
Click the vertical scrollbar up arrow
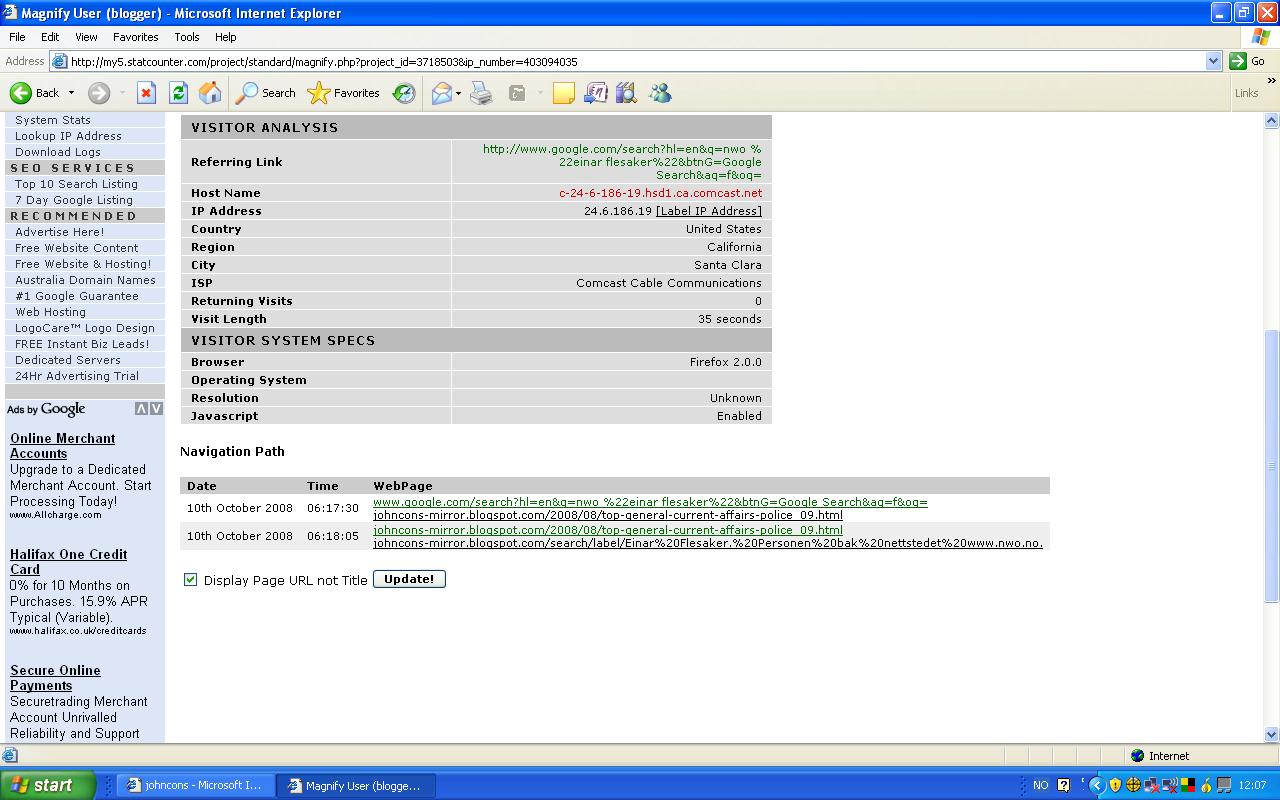pyautogui.click(x=1272, y=121)
